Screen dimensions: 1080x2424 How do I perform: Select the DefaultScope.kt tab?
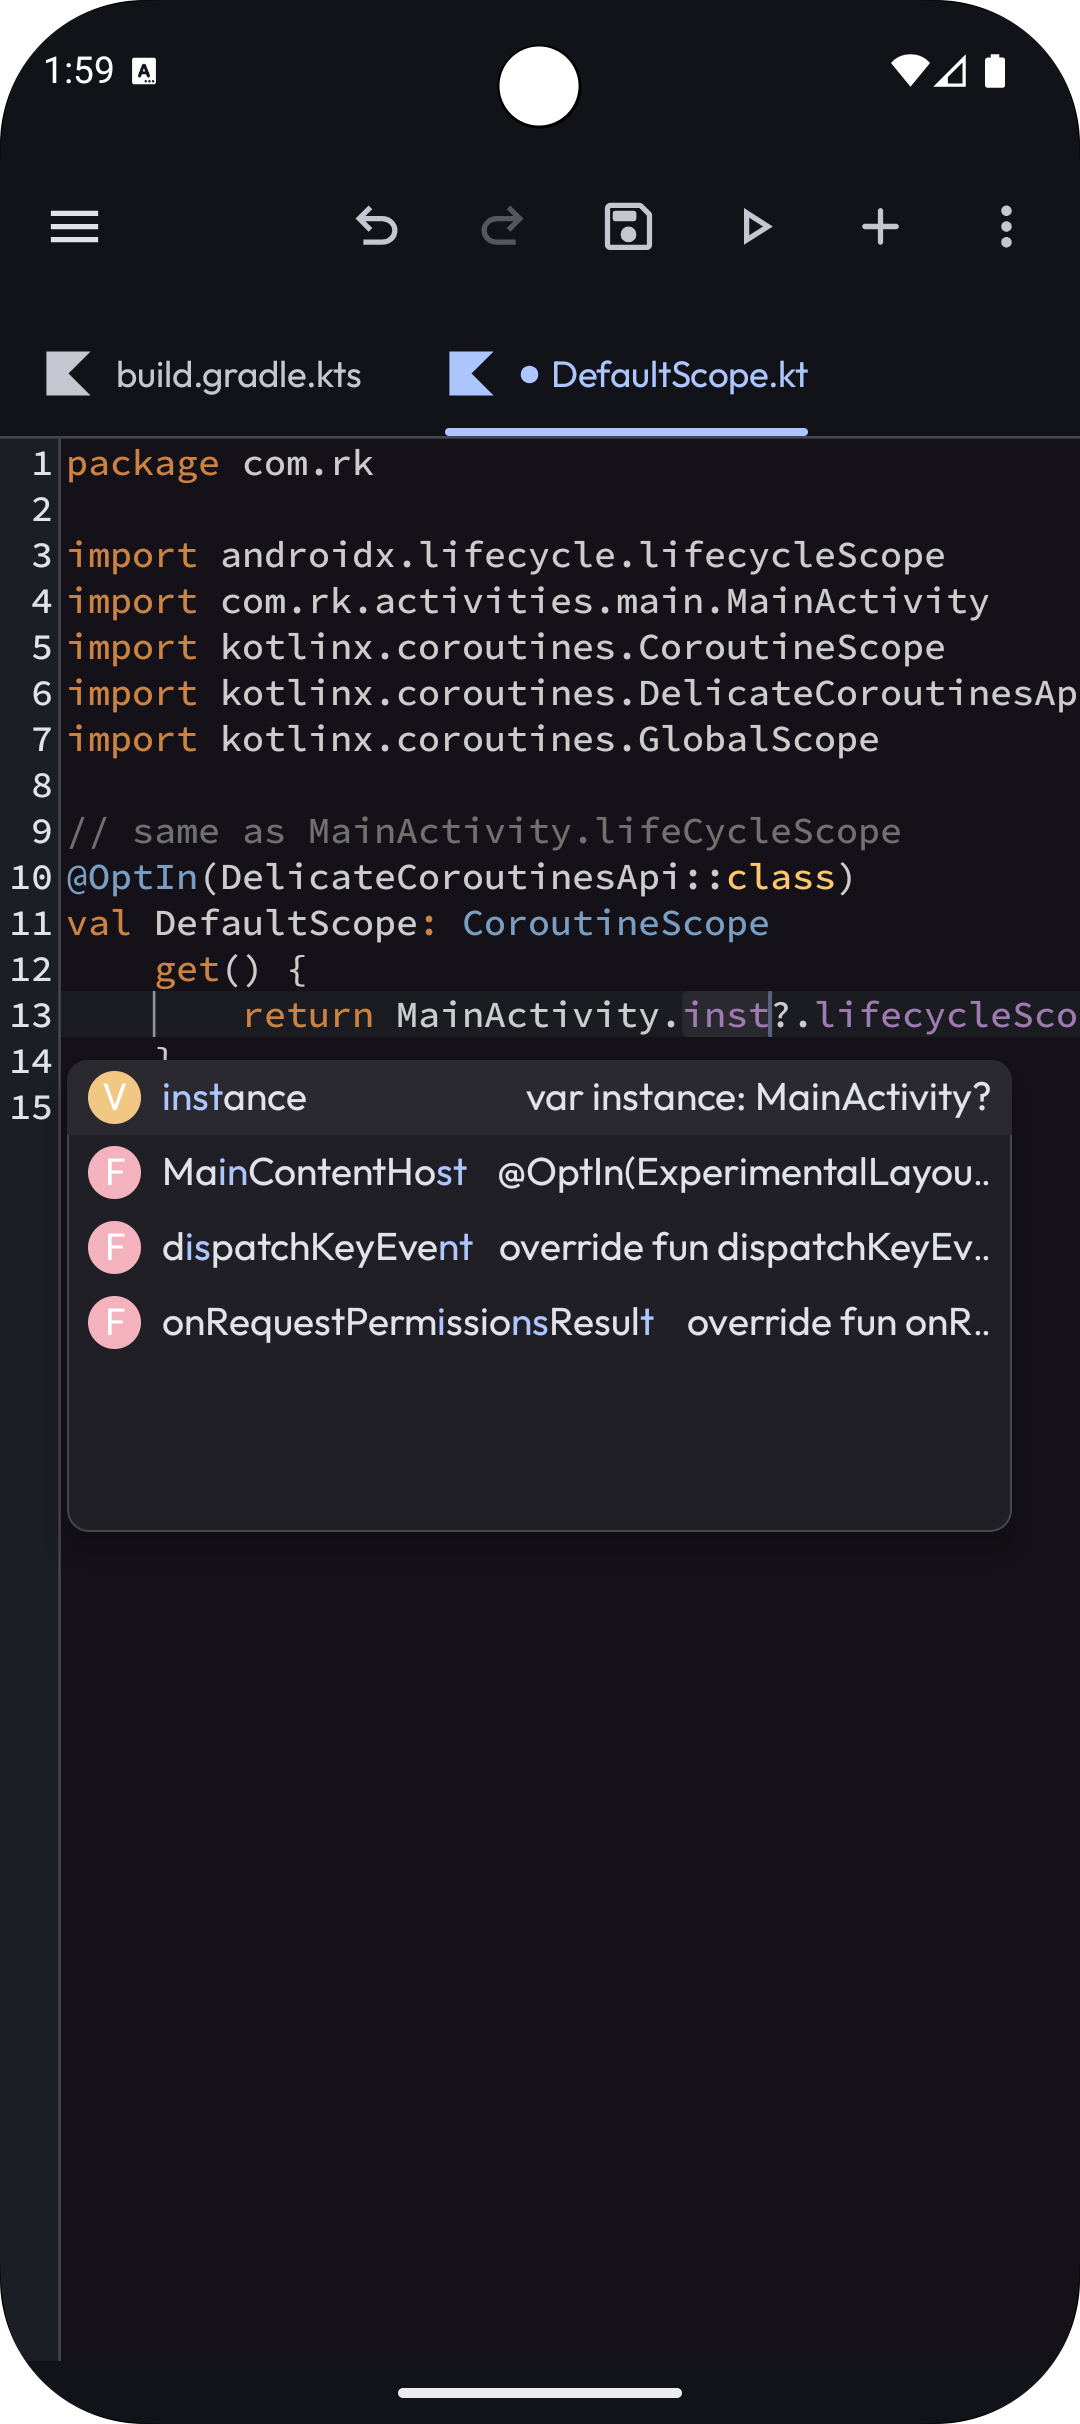(627, 375)
